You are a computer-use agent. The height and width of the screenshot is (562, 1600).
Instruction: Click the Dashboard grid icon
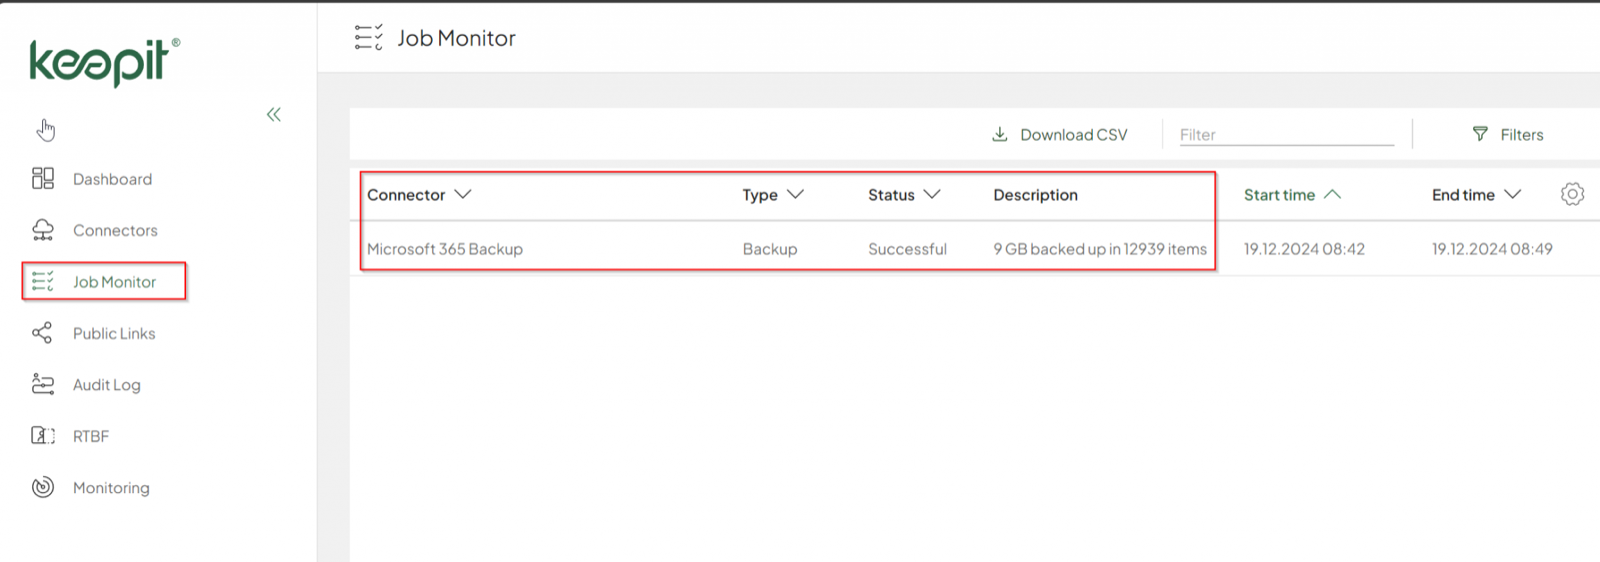pos(43,179)
